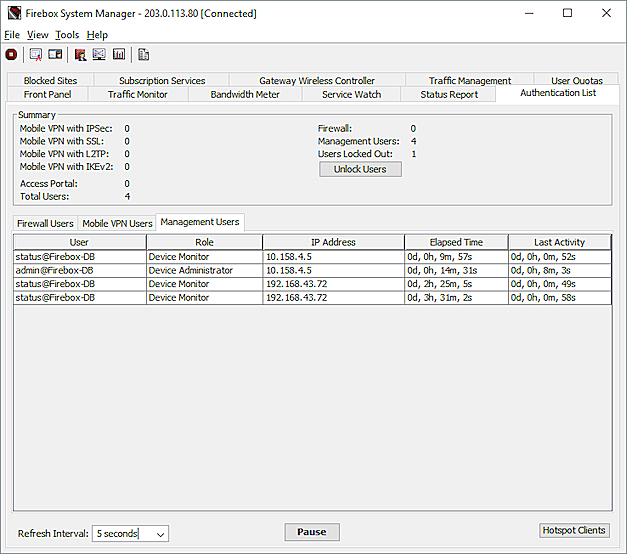Click the Hotspot Clients button
This screenshot has width=627, height=554.
click(574, 531)
